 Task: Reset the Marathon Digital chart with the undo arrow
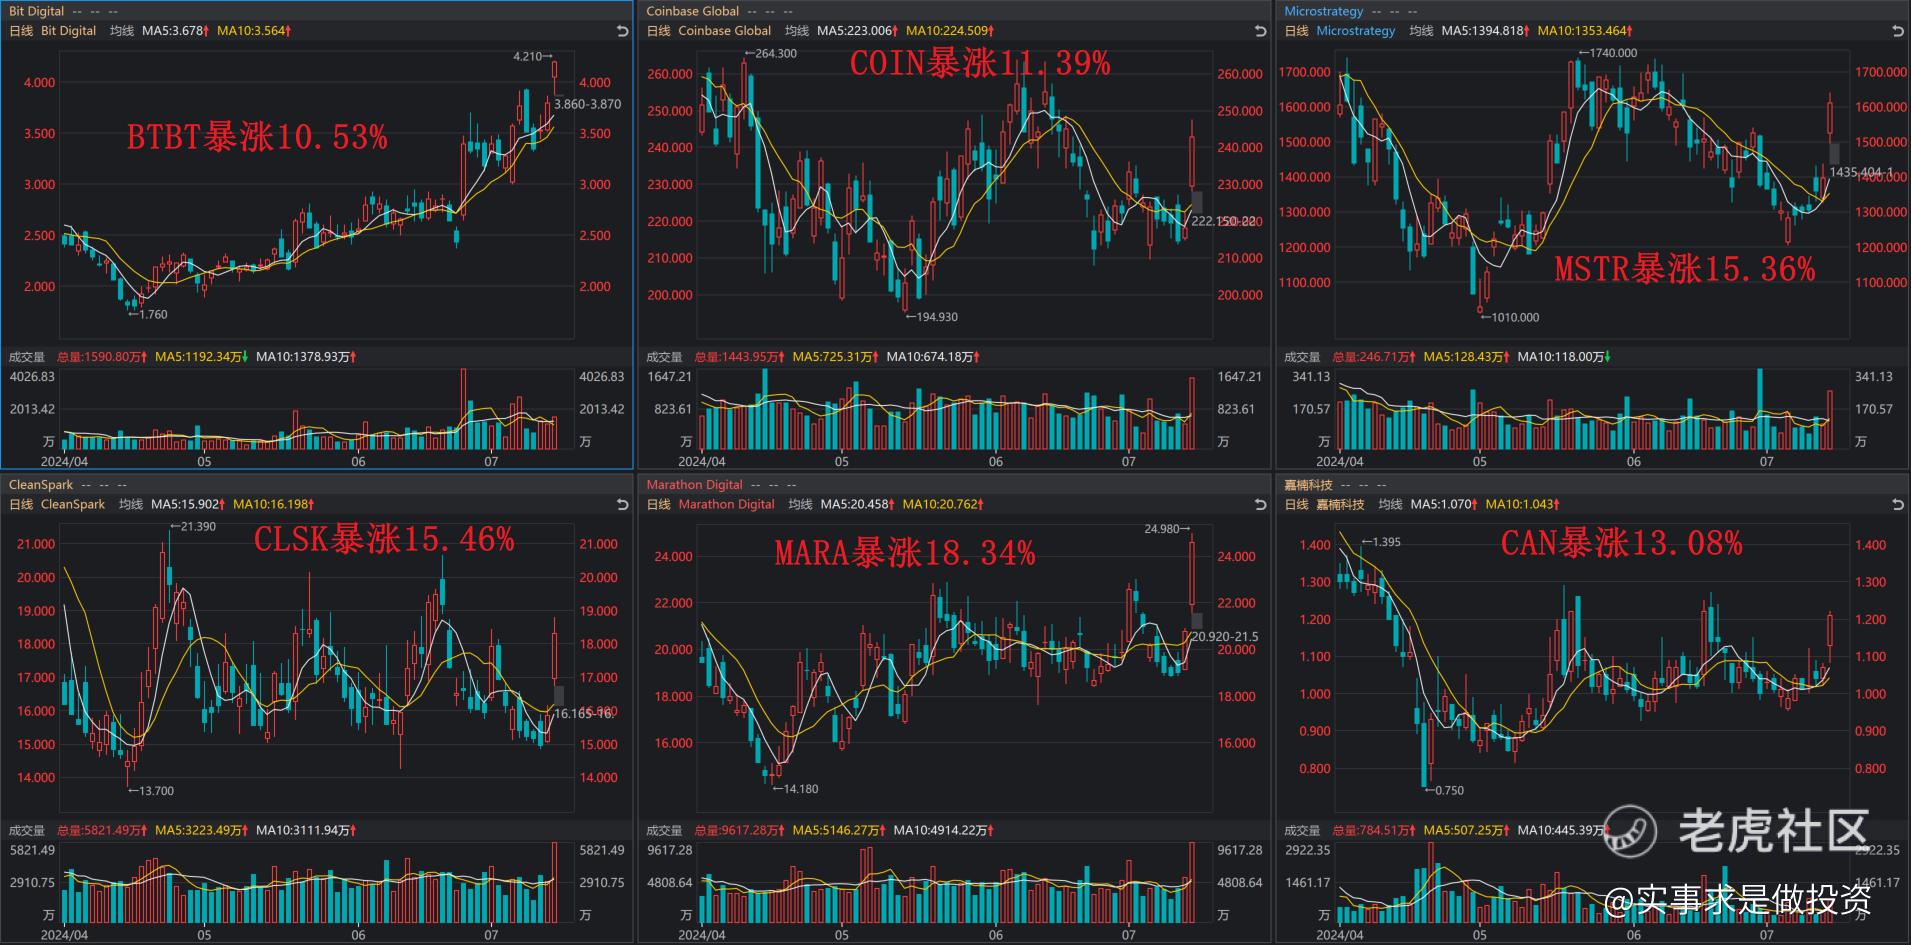click(1260, 505)
